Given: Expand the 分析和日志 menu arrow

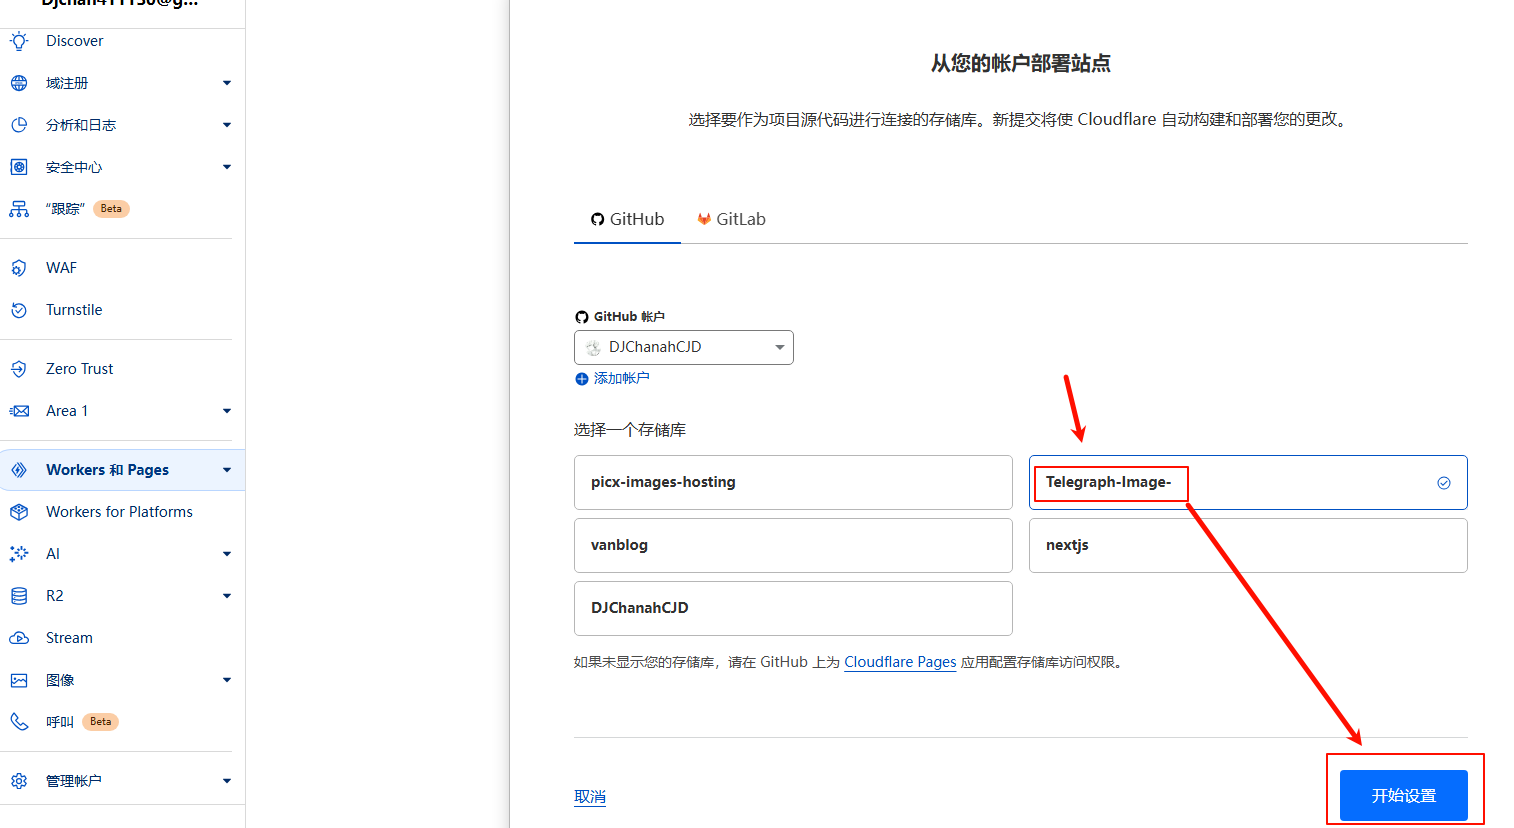Looking at the screenshot, I should click(x=227, y=125).
